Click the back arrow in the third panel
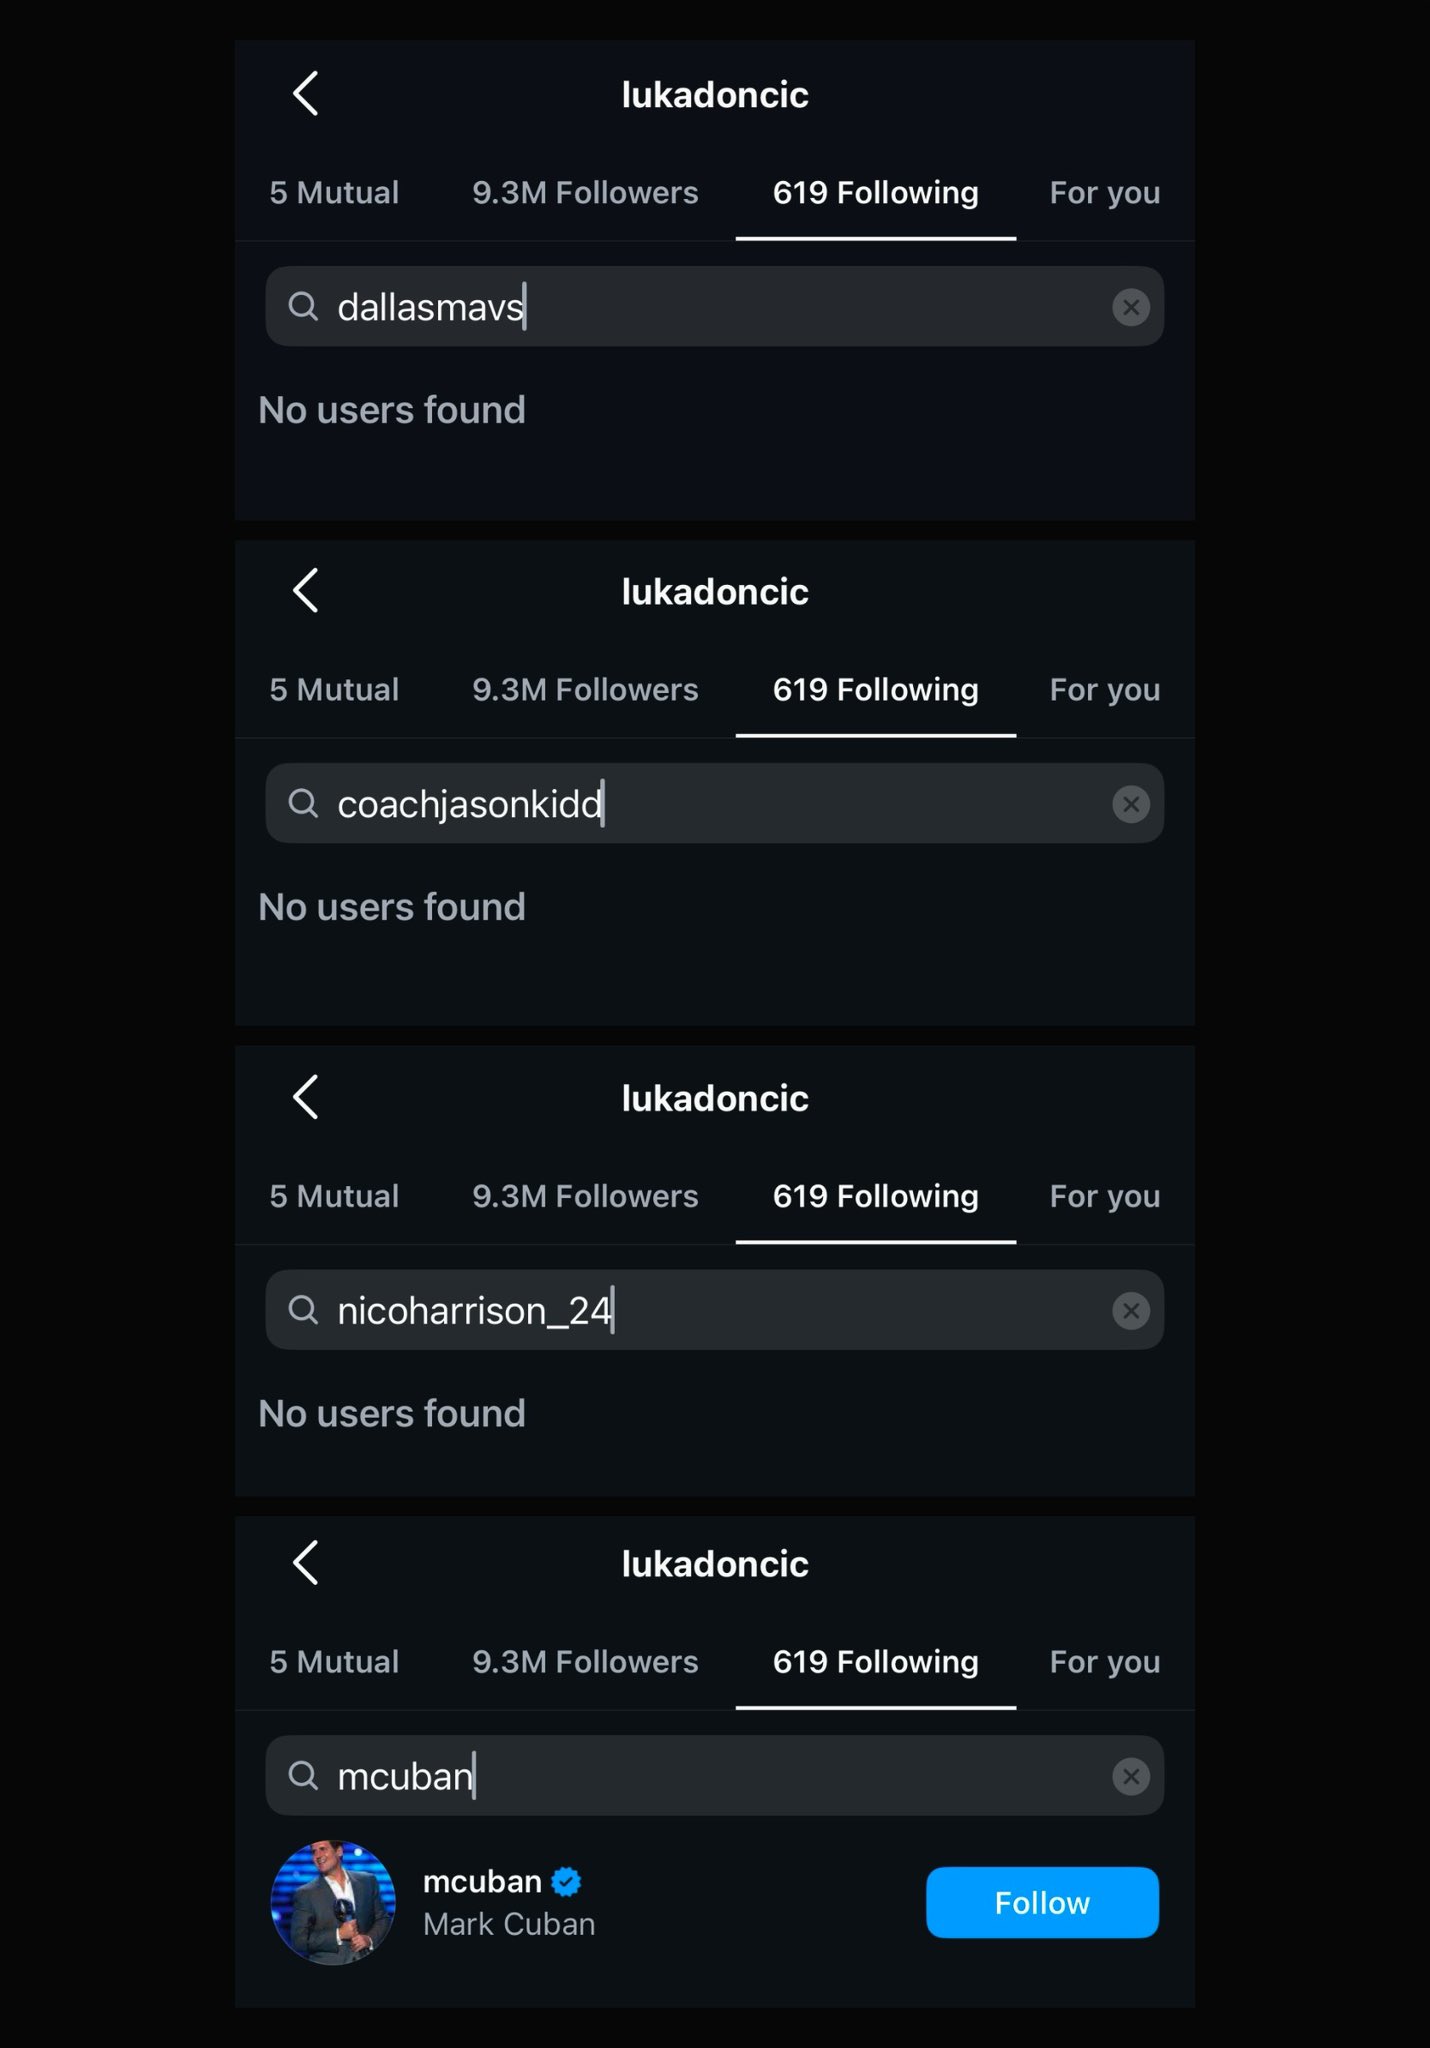The image size is (1430, 2048). coord(305,1097)
